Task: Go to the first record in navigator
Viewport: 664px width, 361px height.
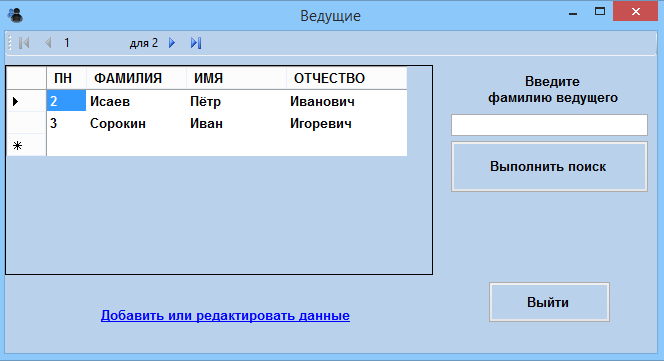Action: (x=24, y=43)
